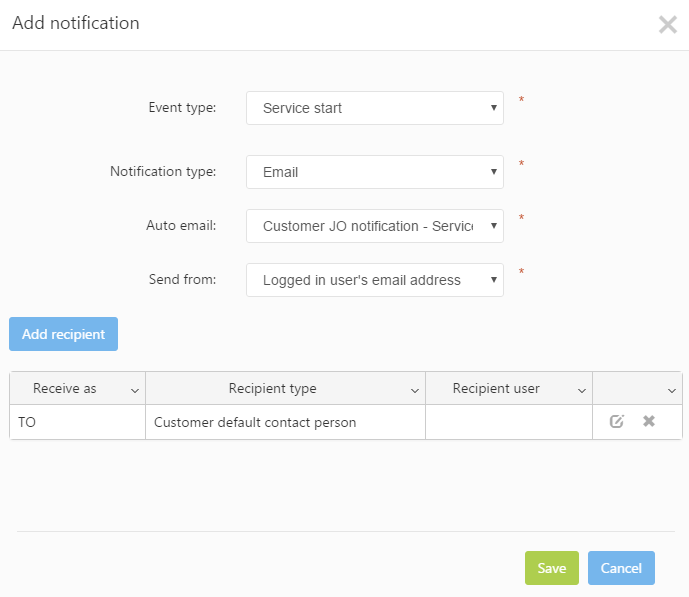Expand the Send from dropdown
This screenshot has width=689, height=597.
[374, 280]
